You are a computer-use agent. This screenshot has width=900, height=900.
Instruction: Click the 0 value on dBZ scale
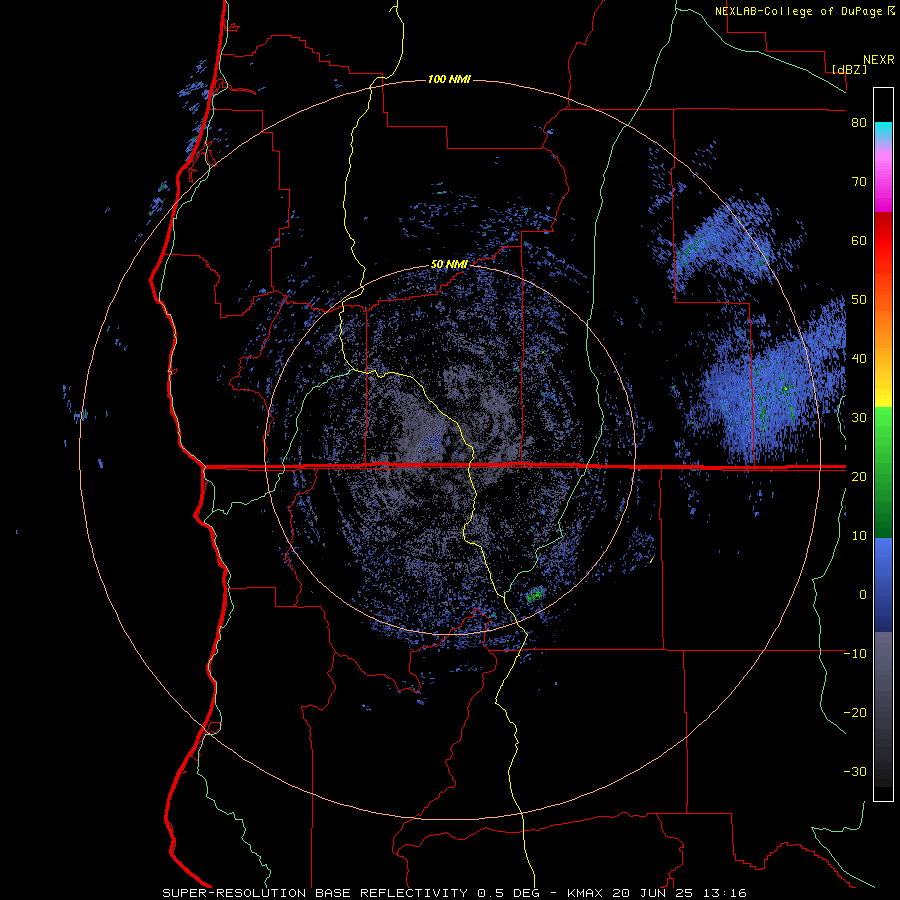(x=863, y=595)
